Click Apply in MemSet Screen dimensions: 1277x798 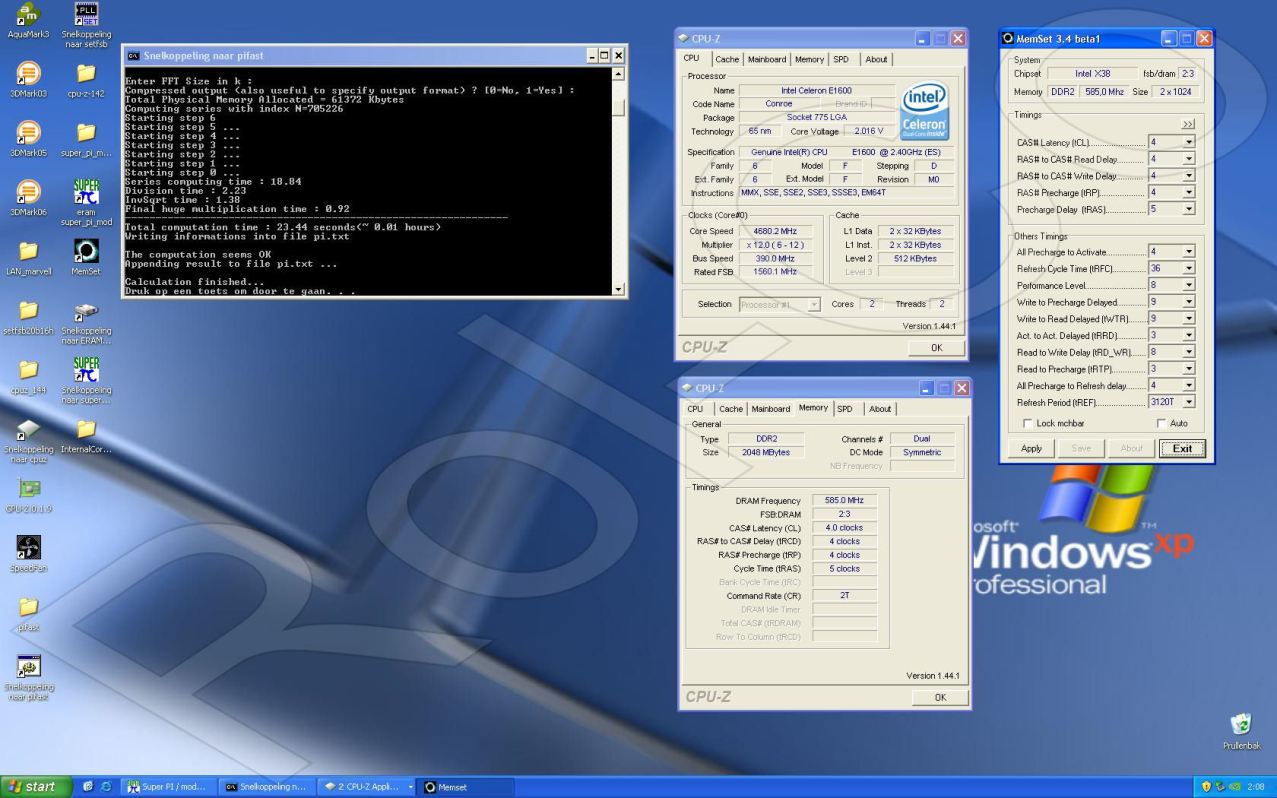pyautogui.click(x=1031, y=449)
